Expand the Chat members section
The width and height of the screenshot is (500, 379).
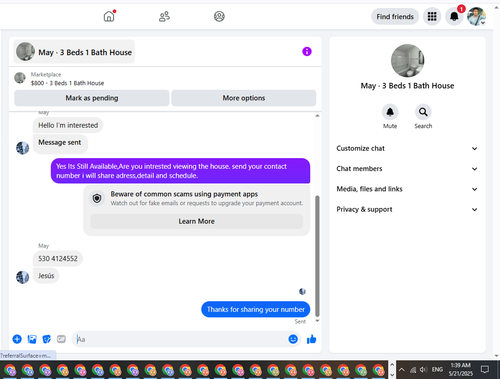point(407,169)
